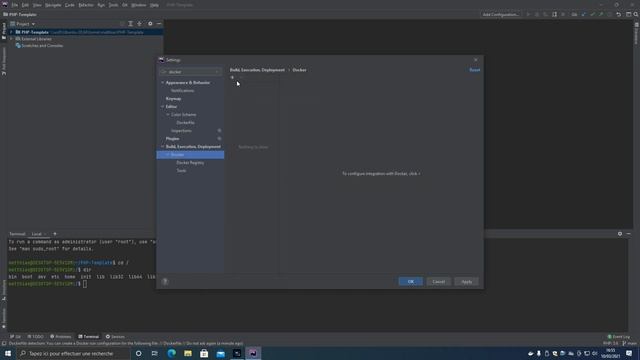Select Docker Registry settings page
This screenshot has width=640, height=360.
pyautogui.click(x=190, y=162)
